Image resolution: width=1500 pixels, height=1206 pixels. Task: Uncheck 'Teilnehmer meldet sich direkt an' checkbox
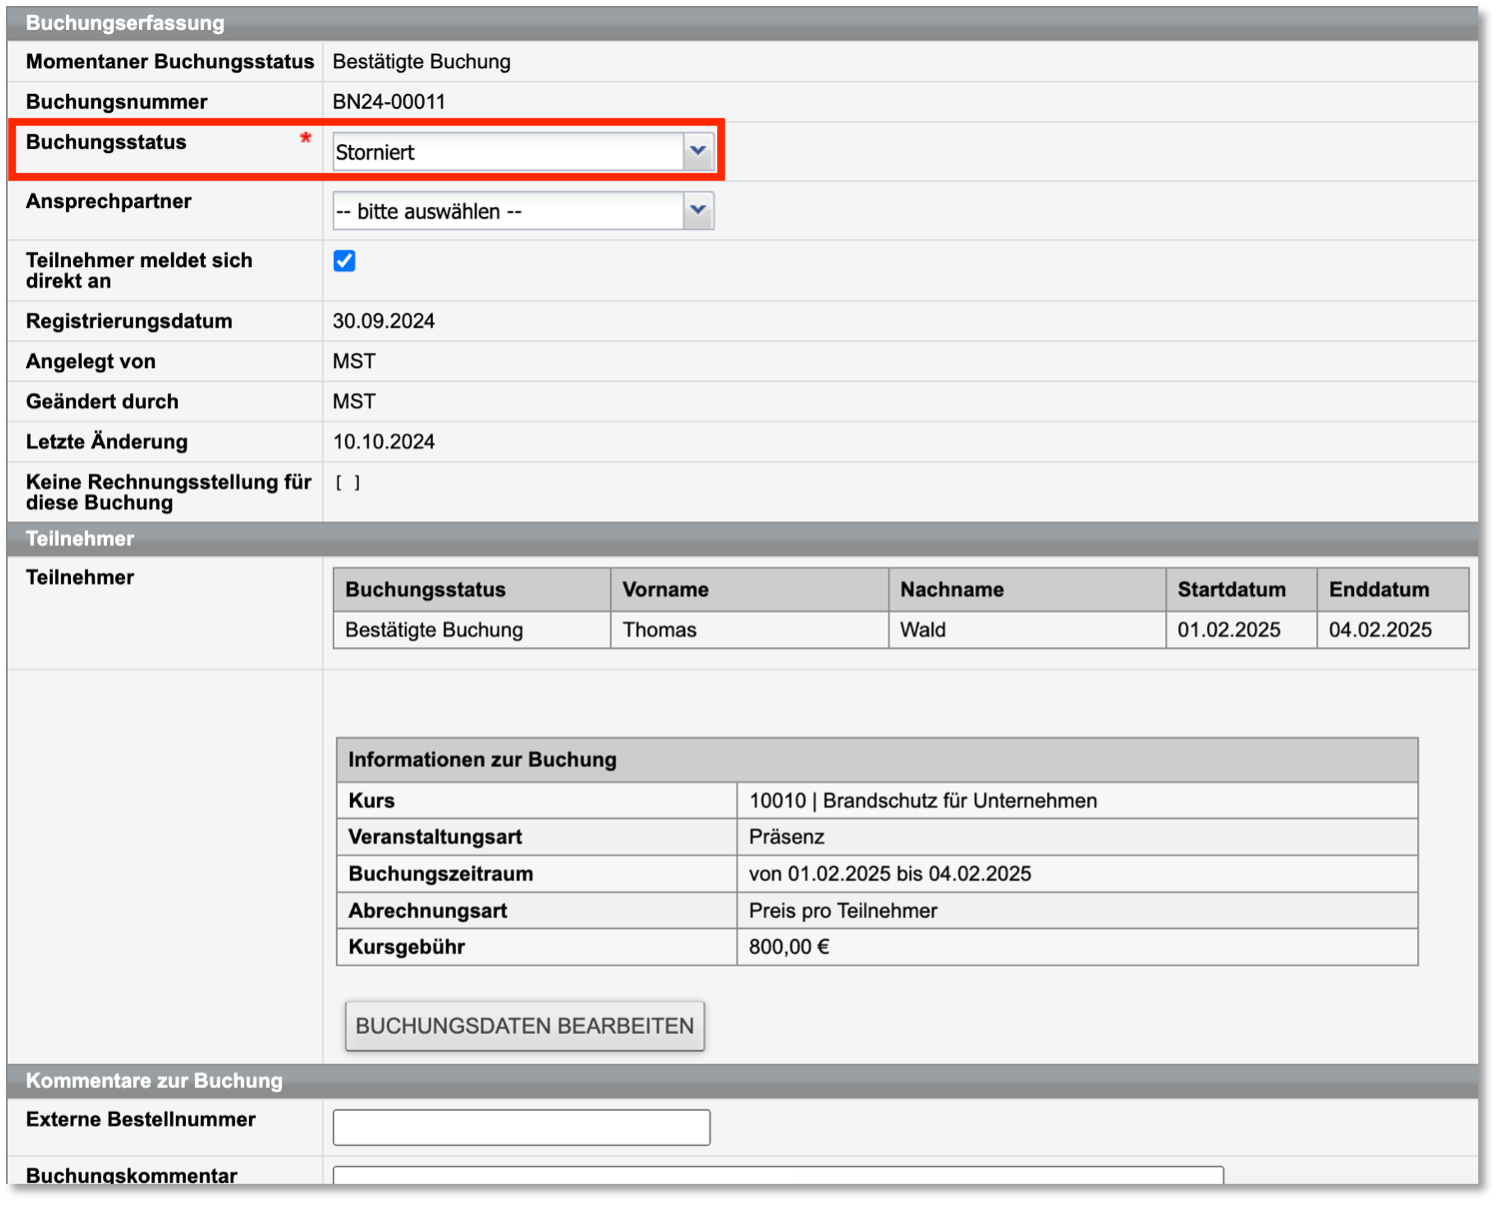click(344, 261)
